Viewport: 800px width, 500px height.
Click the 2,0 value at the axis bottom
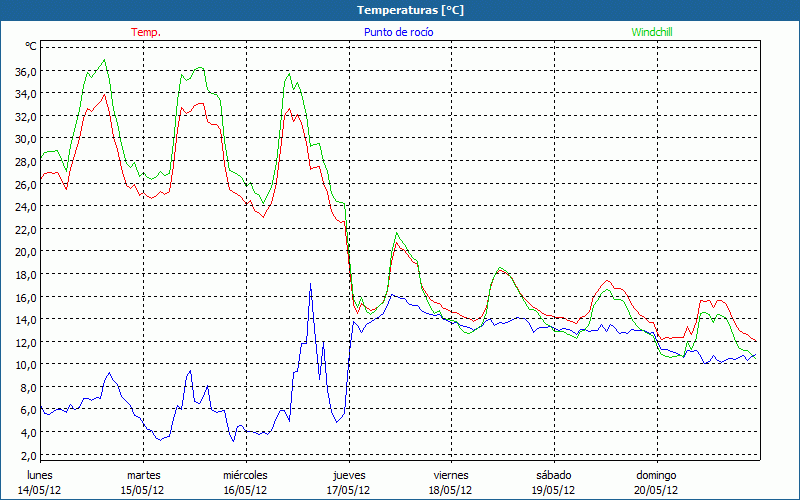[x=25, y=455]
